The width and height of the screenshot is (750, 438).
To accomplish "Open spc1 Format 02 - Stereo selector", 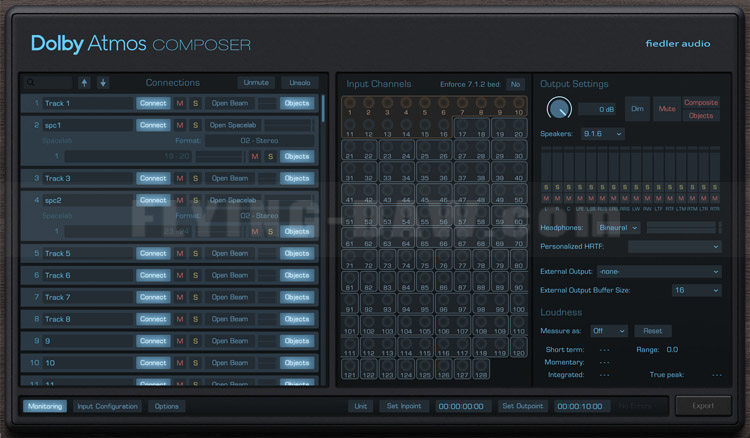I will point(259,141).
